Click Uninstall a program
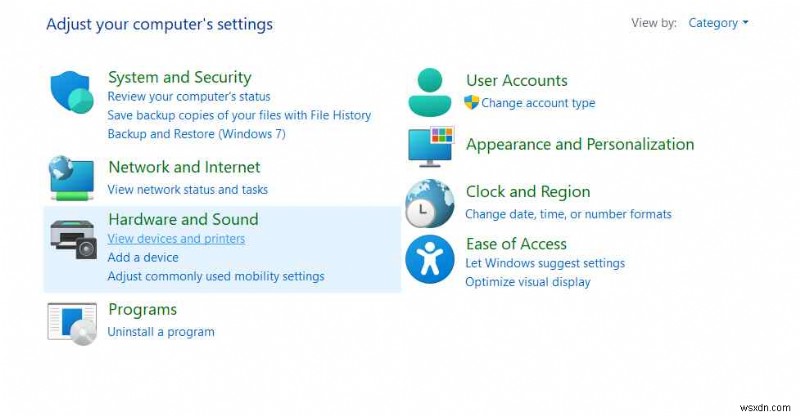 pyautogui.click(x=161, y=332)
